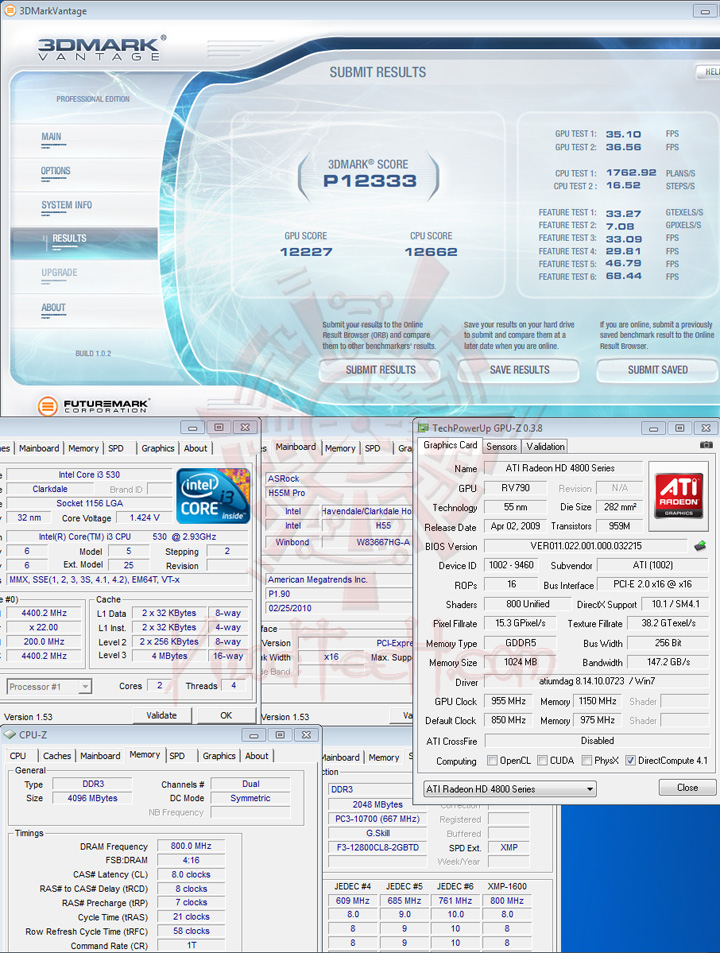Click the ATI Radeon logo in GPU-Z
The height and width of the screenshot is (953, 720).
(679, 495)
